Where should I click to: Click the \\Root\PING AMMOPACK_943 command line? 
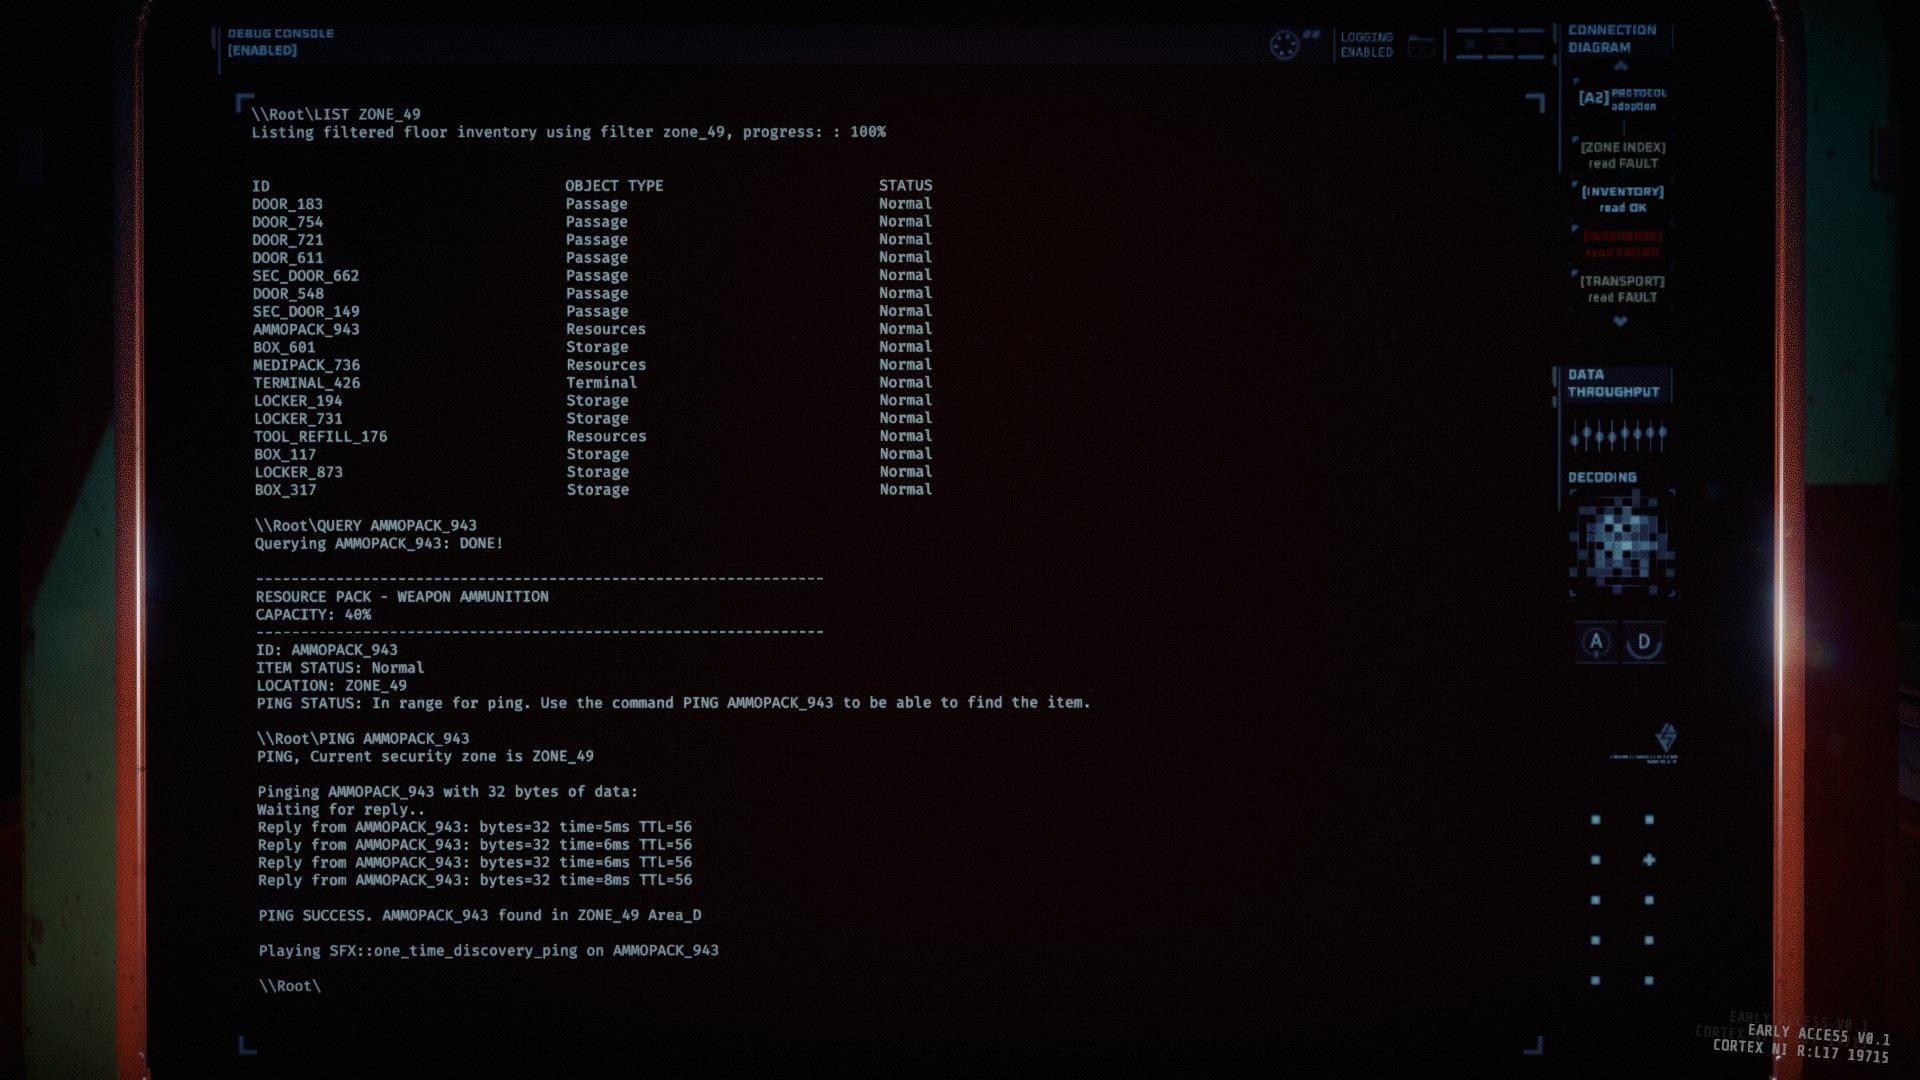click(x=362, y=738)
